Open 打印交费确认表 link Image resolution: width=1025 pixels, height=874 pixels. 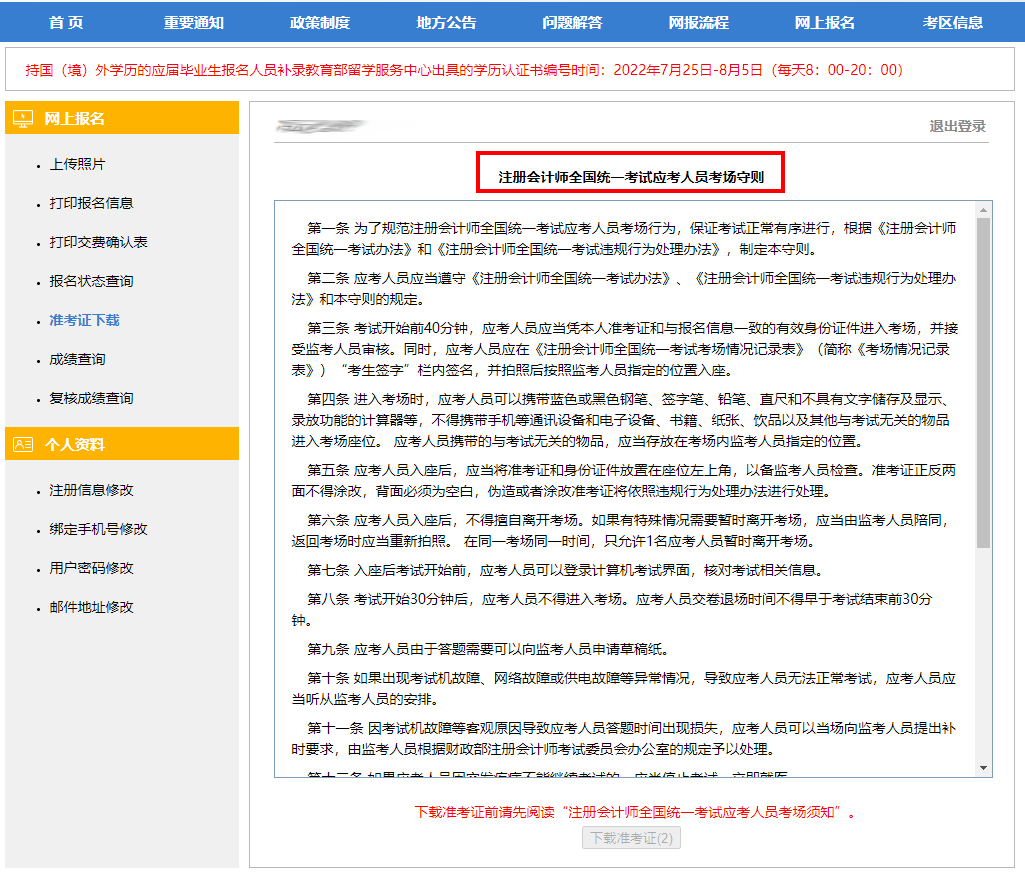click(98, 242)
